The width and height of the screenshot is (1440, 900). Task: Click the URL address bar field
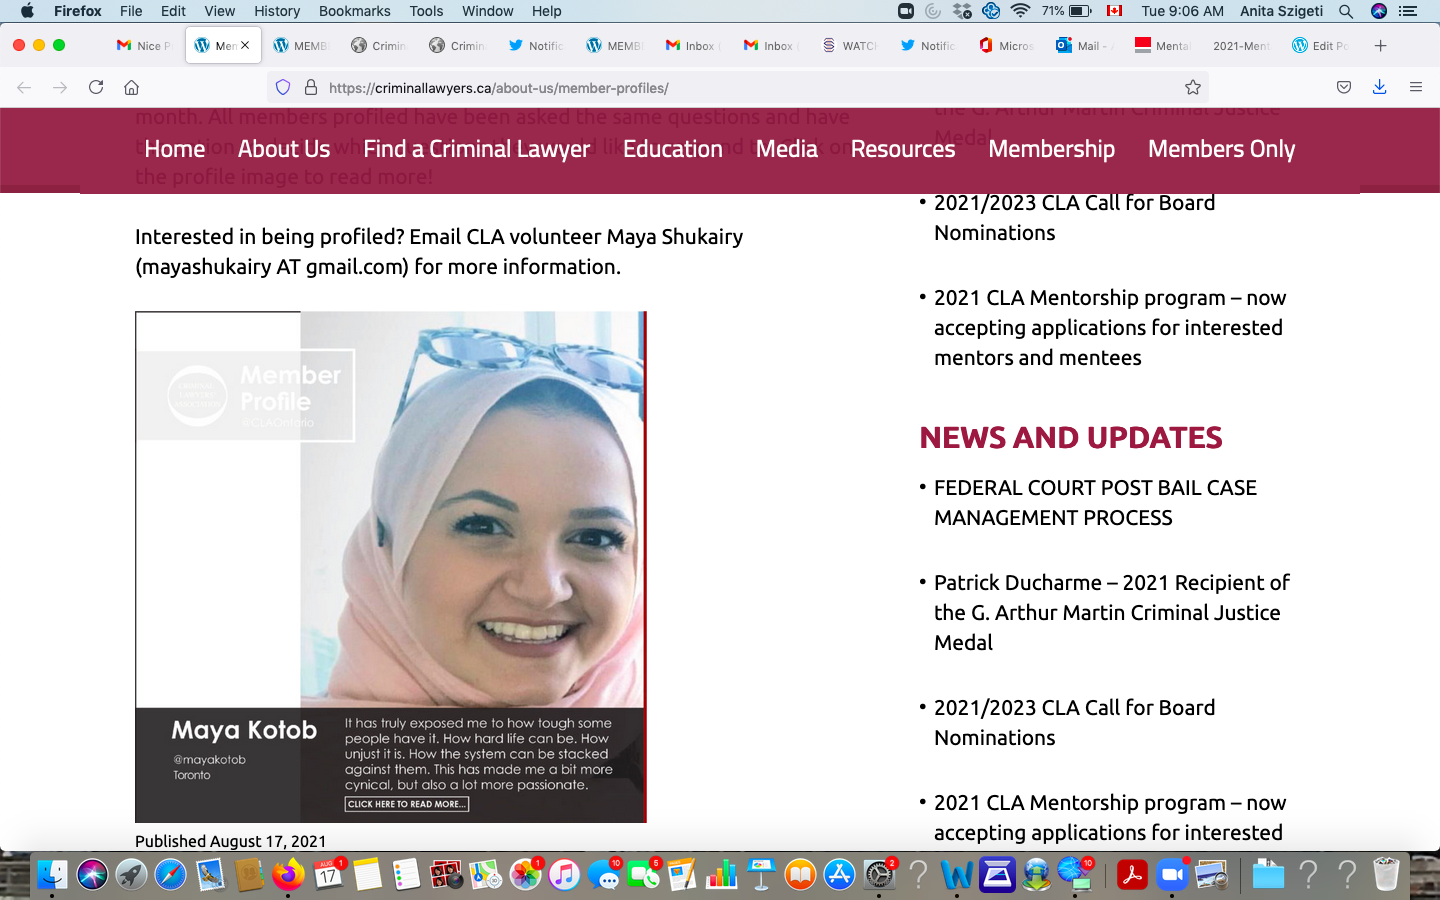click(x=740, y=87)
